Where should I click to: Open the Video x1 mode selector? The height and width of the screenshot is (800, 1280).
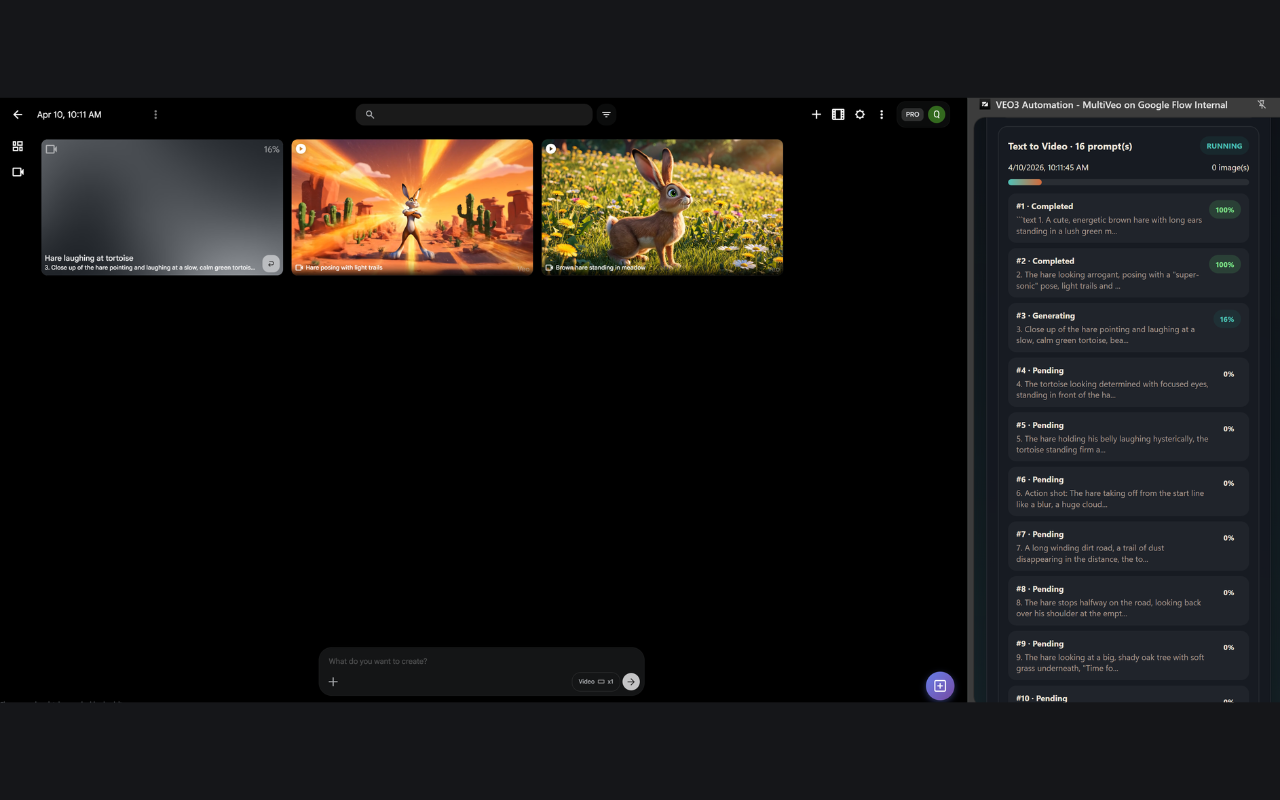click(596, 682)
